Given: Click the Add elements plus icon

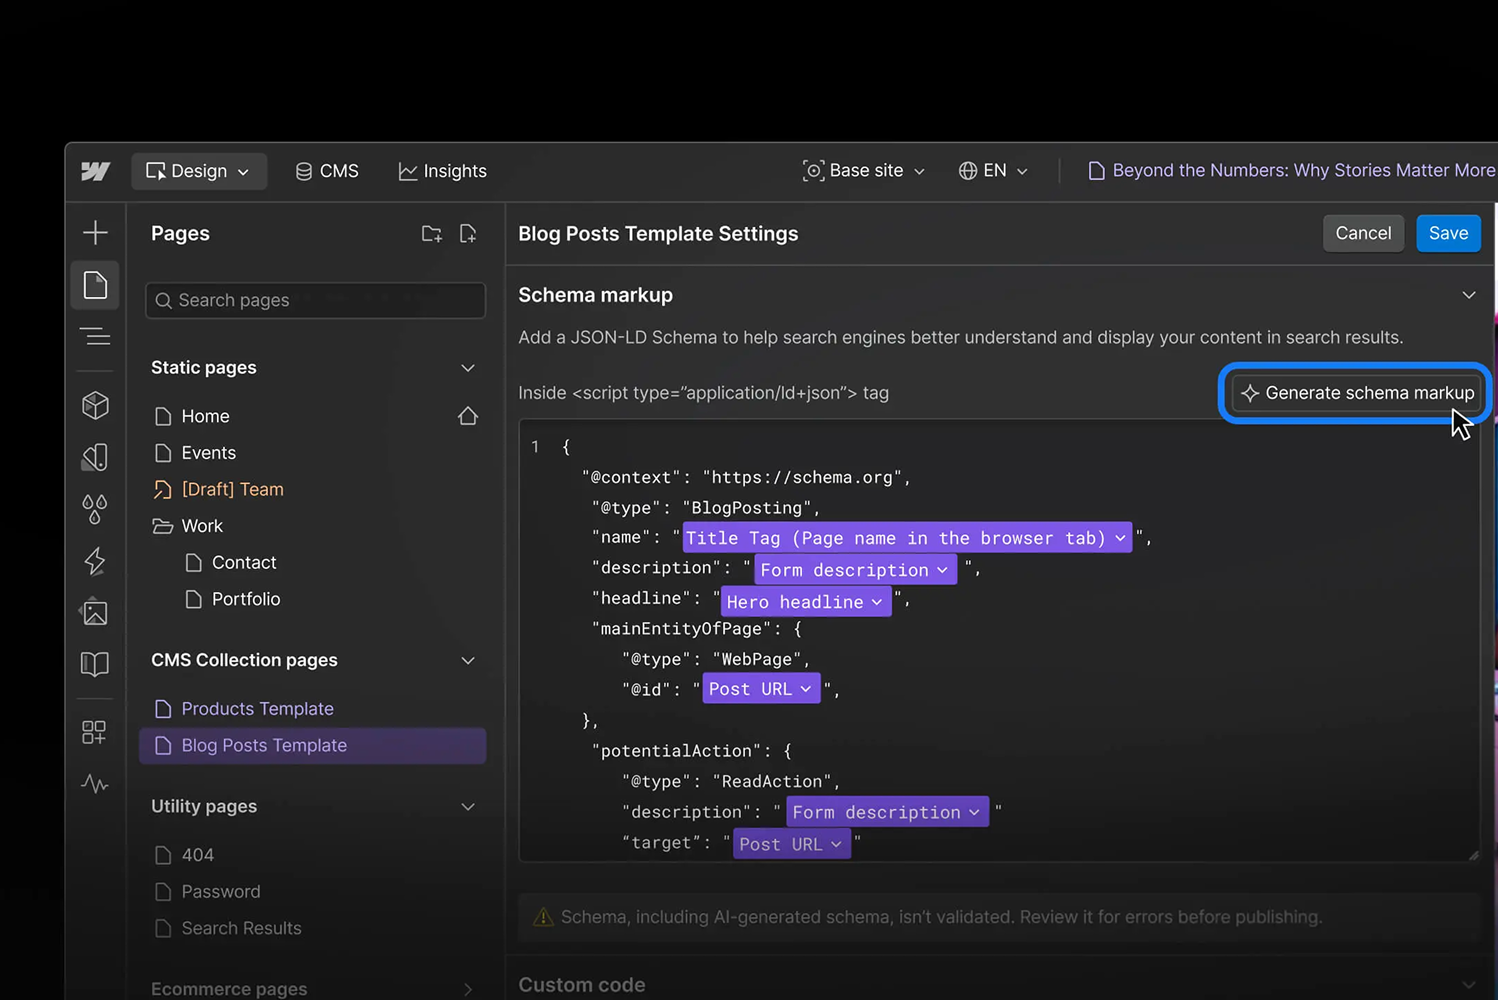Looking at the screenshot, I should [x=95, y=233].
